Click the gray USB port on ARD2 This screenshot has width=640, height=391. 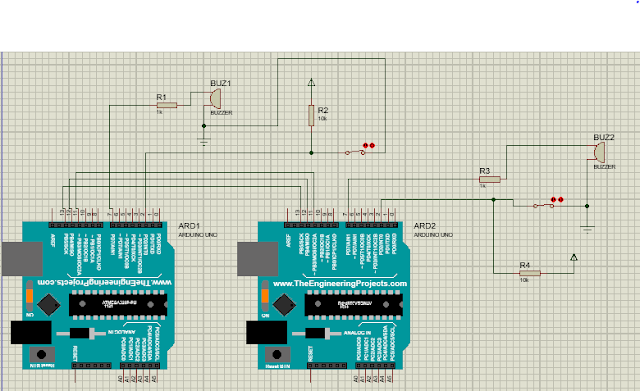click(258, 259)
